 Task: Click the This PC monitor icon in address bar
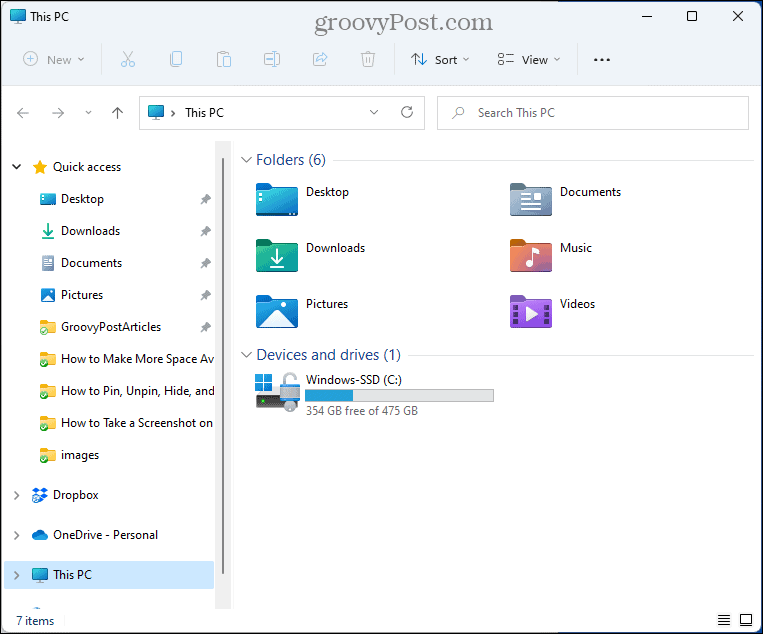(x=156, y=112)
